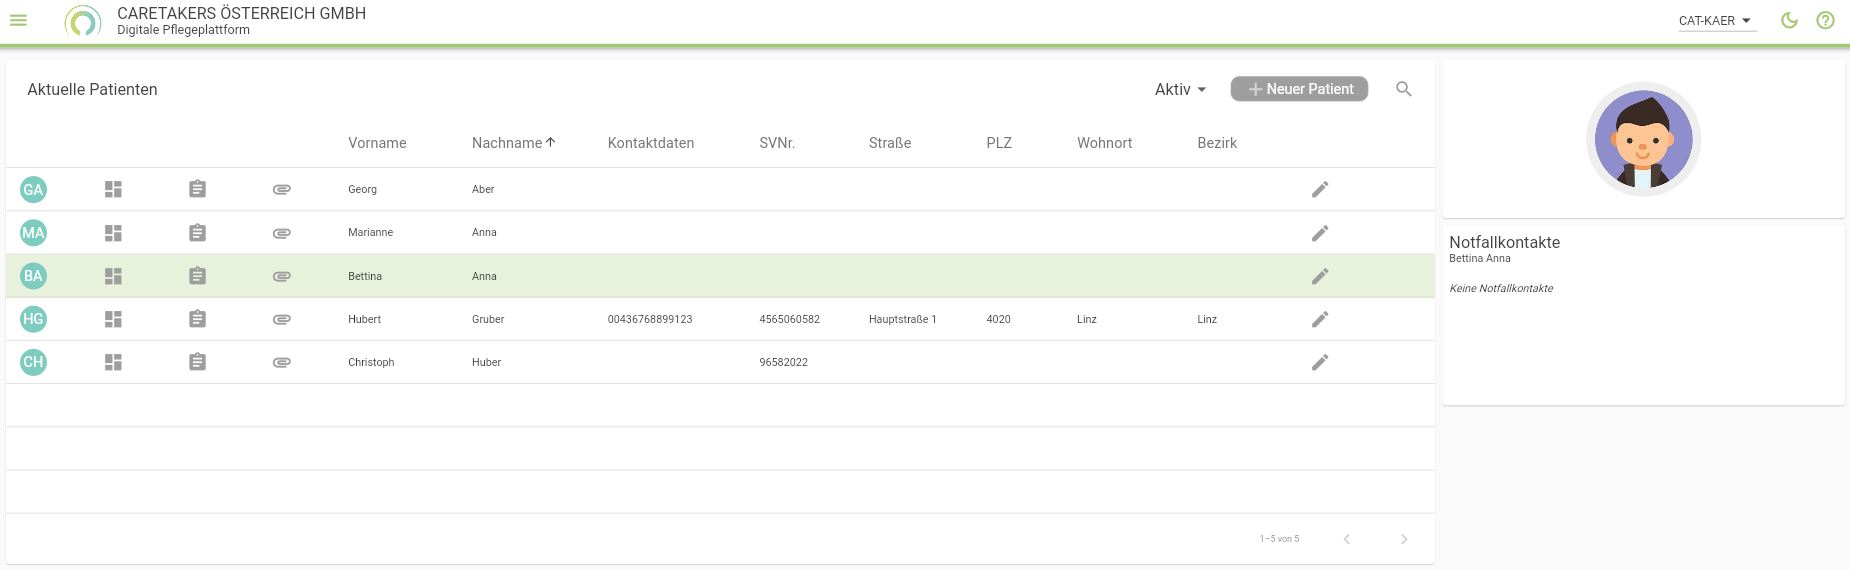
Task: Toggle dark mode moon icon
Action: 1789,20
